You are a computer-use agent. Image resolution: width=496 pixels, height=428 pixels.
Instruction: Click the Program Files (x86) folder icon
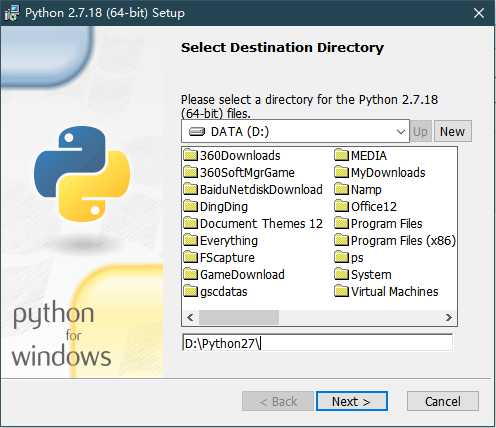(x=342, y=240)
